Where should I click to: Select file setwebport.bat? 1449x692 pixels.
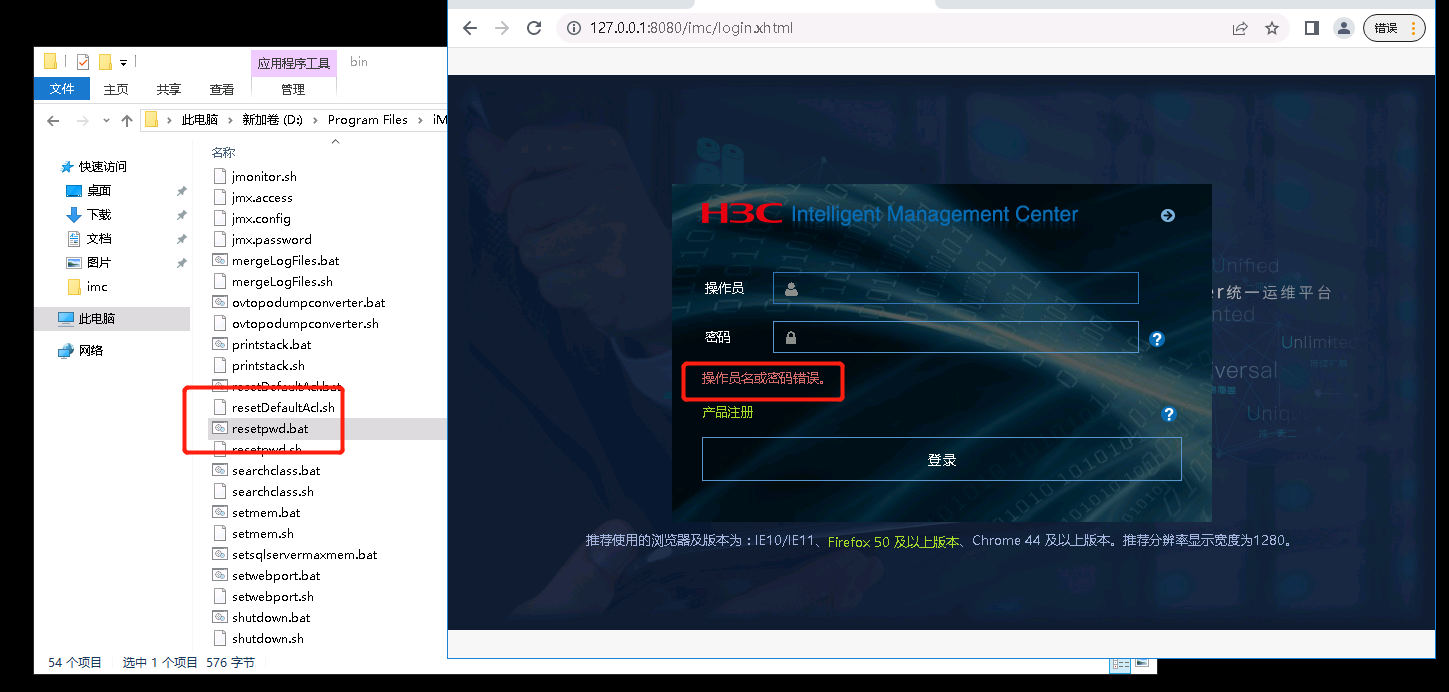coord(276,576)
